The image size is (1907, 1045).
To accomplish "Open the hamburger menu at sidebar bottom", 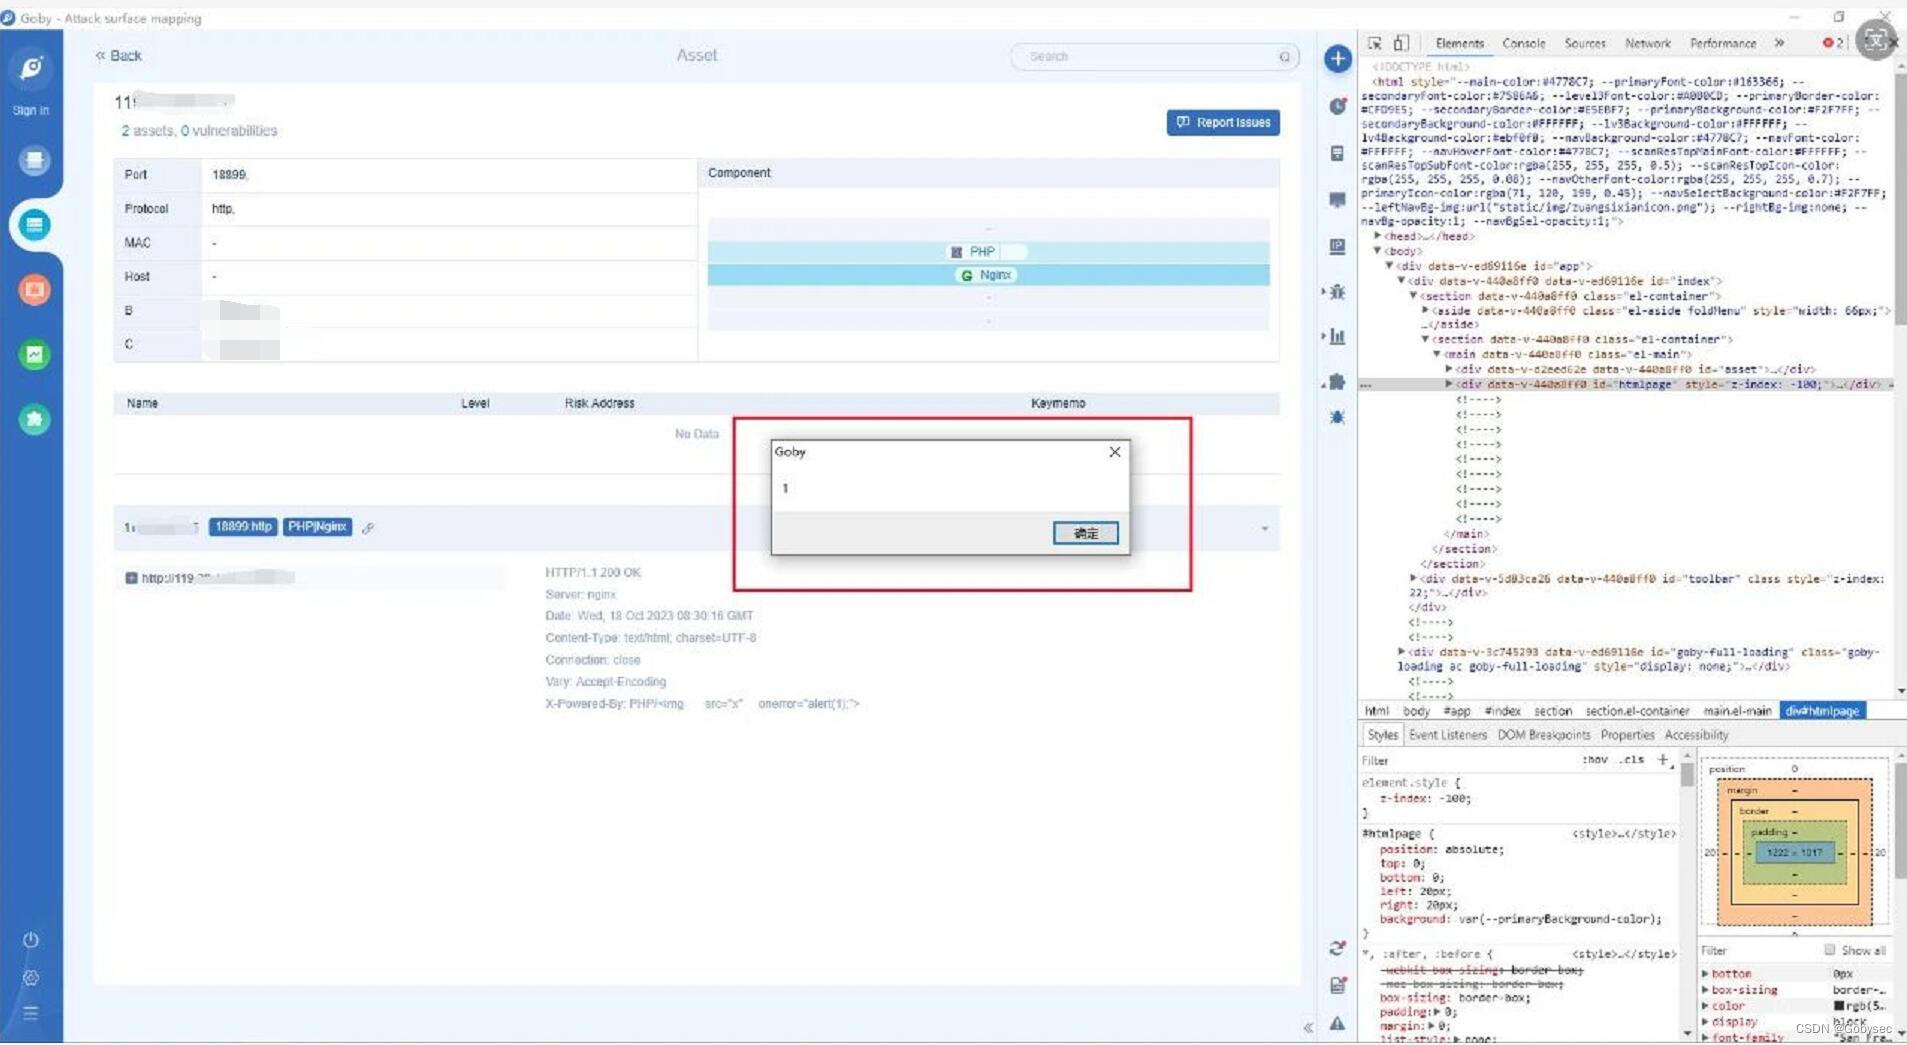I will pyautogui.click(x=31, y=1013).
